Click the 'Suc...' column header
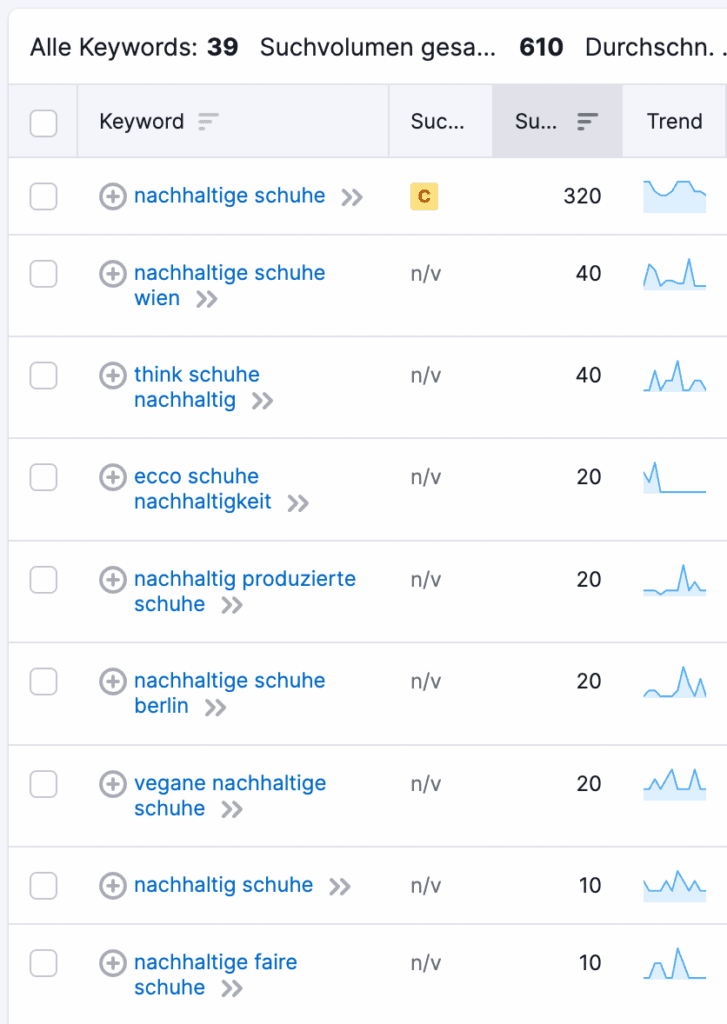This screenshot has height=1024, width=727. click(437, 122)
